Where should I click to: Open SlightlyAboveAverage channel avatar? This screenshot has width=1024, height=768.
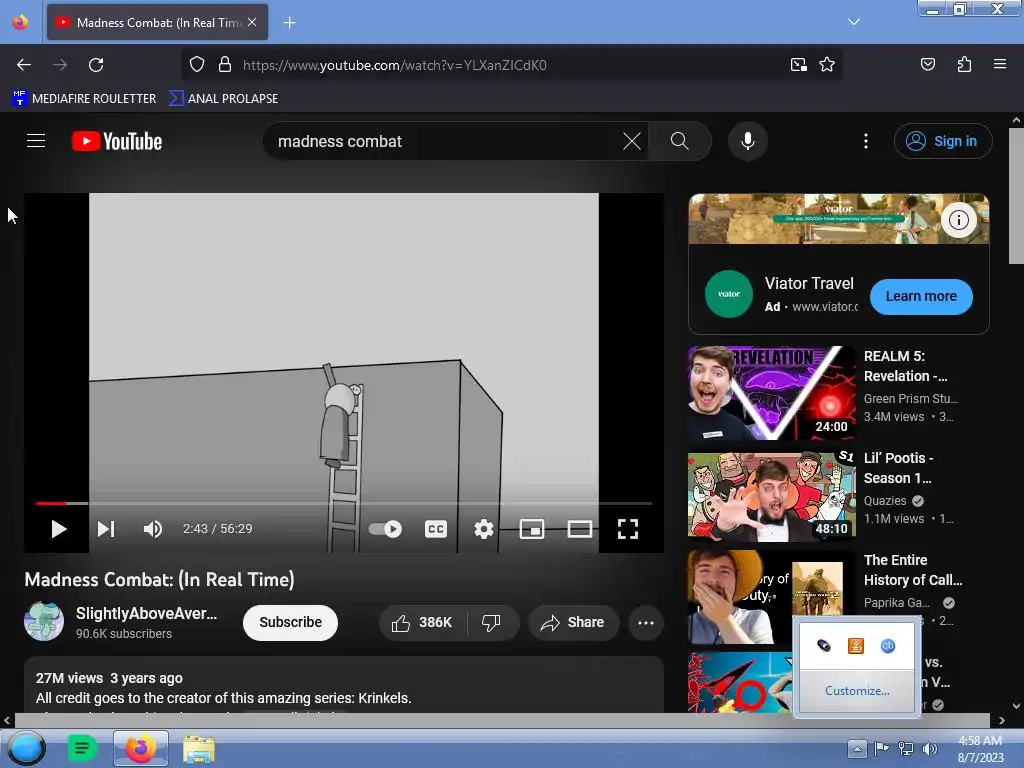coord(44,622)
